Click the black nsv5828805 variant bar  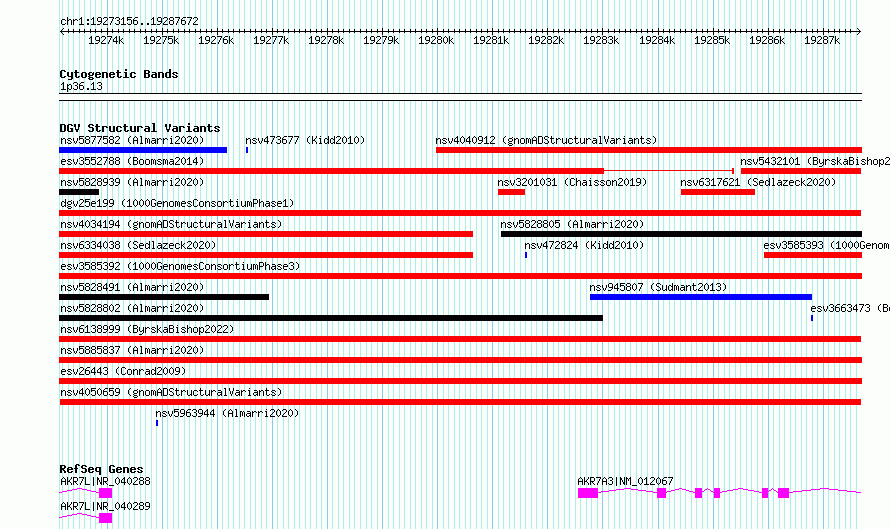681,234
